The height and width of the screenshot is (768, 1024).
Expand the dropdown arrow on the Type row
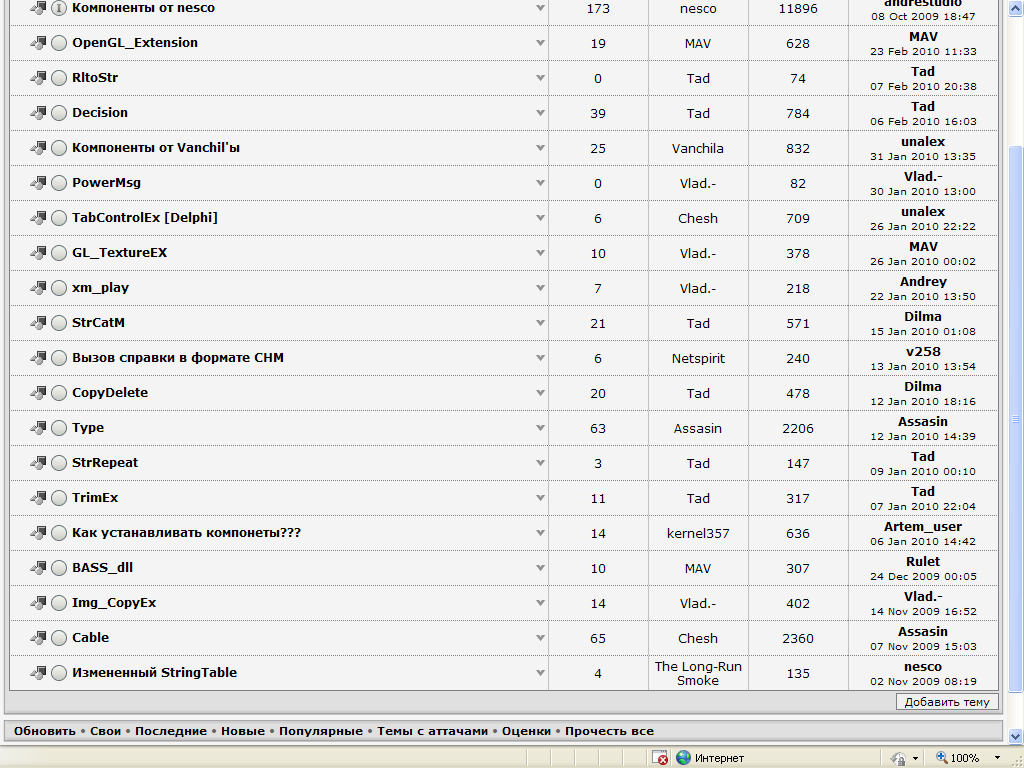(x=540, y=428)
